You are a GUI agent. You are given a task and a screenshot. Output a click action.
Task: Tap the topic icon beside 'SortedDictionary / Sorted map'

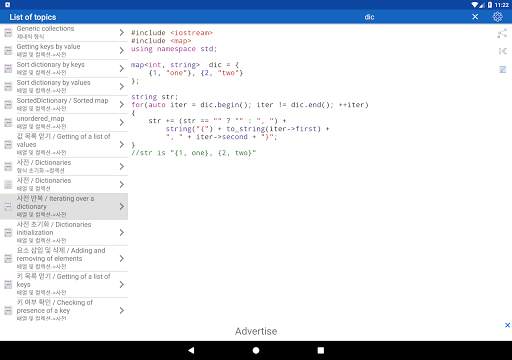(8, 104)
